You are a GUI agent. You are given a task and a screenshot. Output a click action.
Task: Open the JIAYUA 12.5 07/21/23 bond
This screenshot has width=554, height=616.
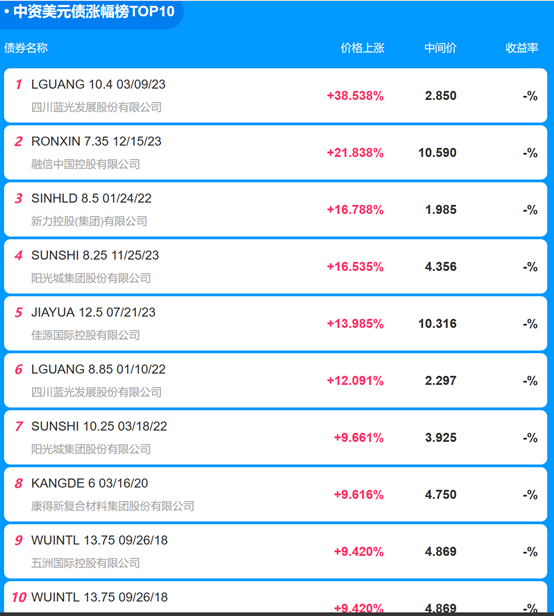point(275,323)
